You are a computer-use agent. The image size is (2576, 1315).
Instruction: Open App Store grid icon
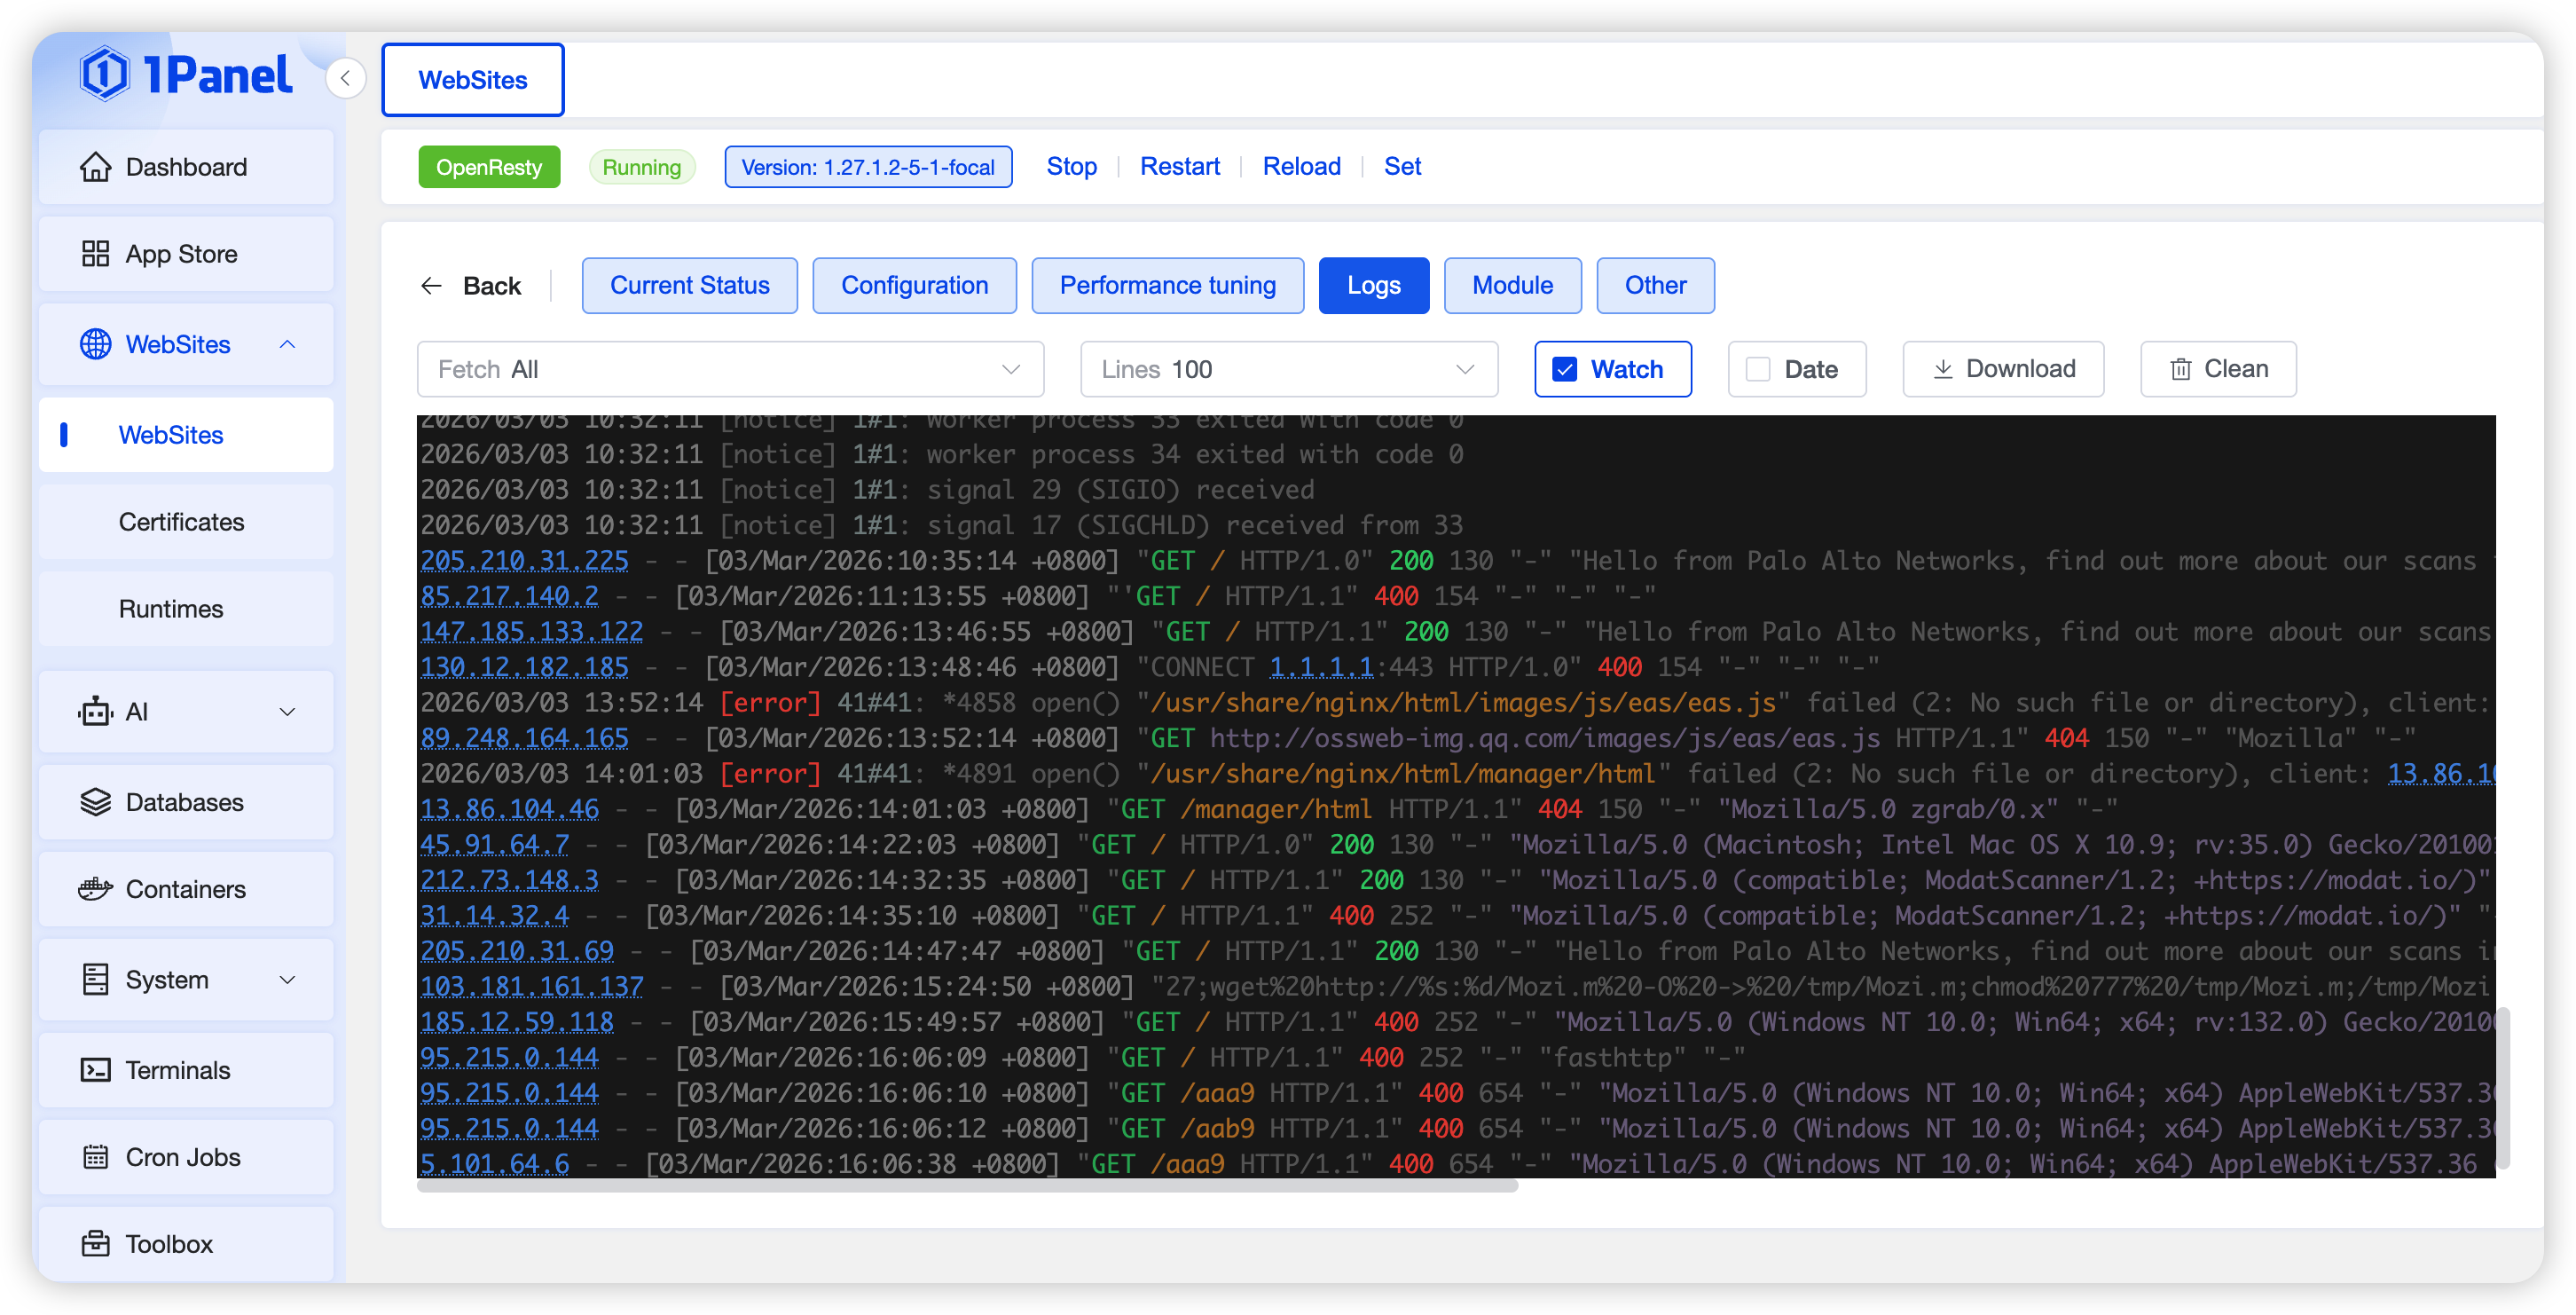pyautogui.click(x=95, y=254)
